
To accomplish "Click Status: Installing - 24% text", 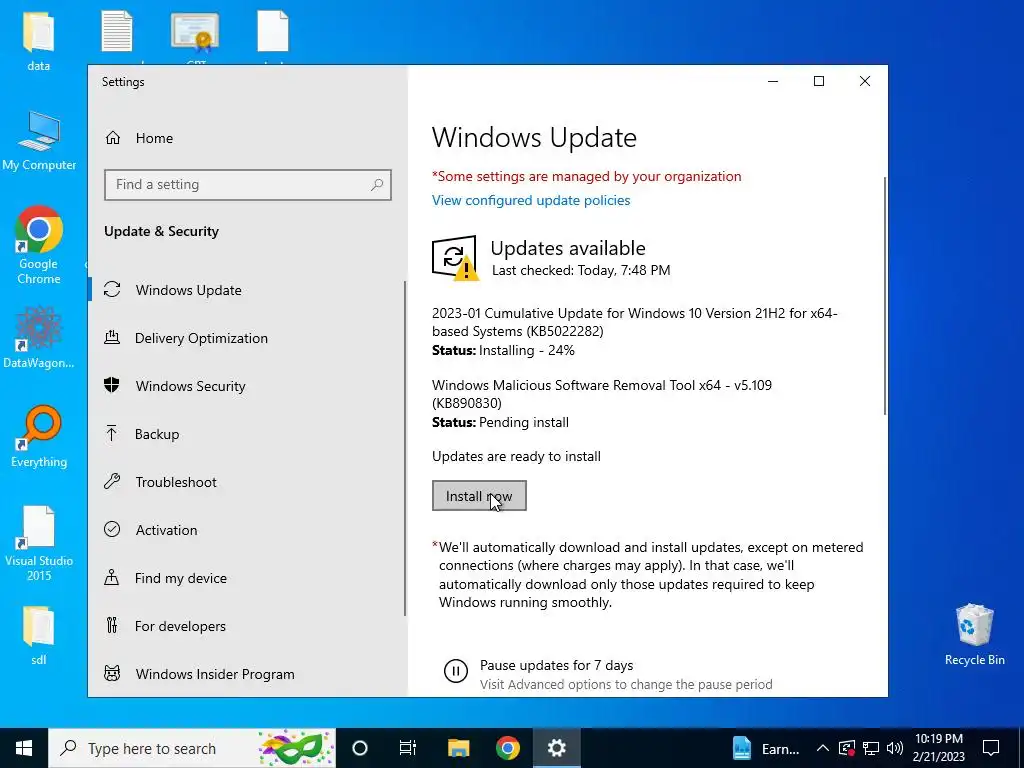I will tap(503, 351).
